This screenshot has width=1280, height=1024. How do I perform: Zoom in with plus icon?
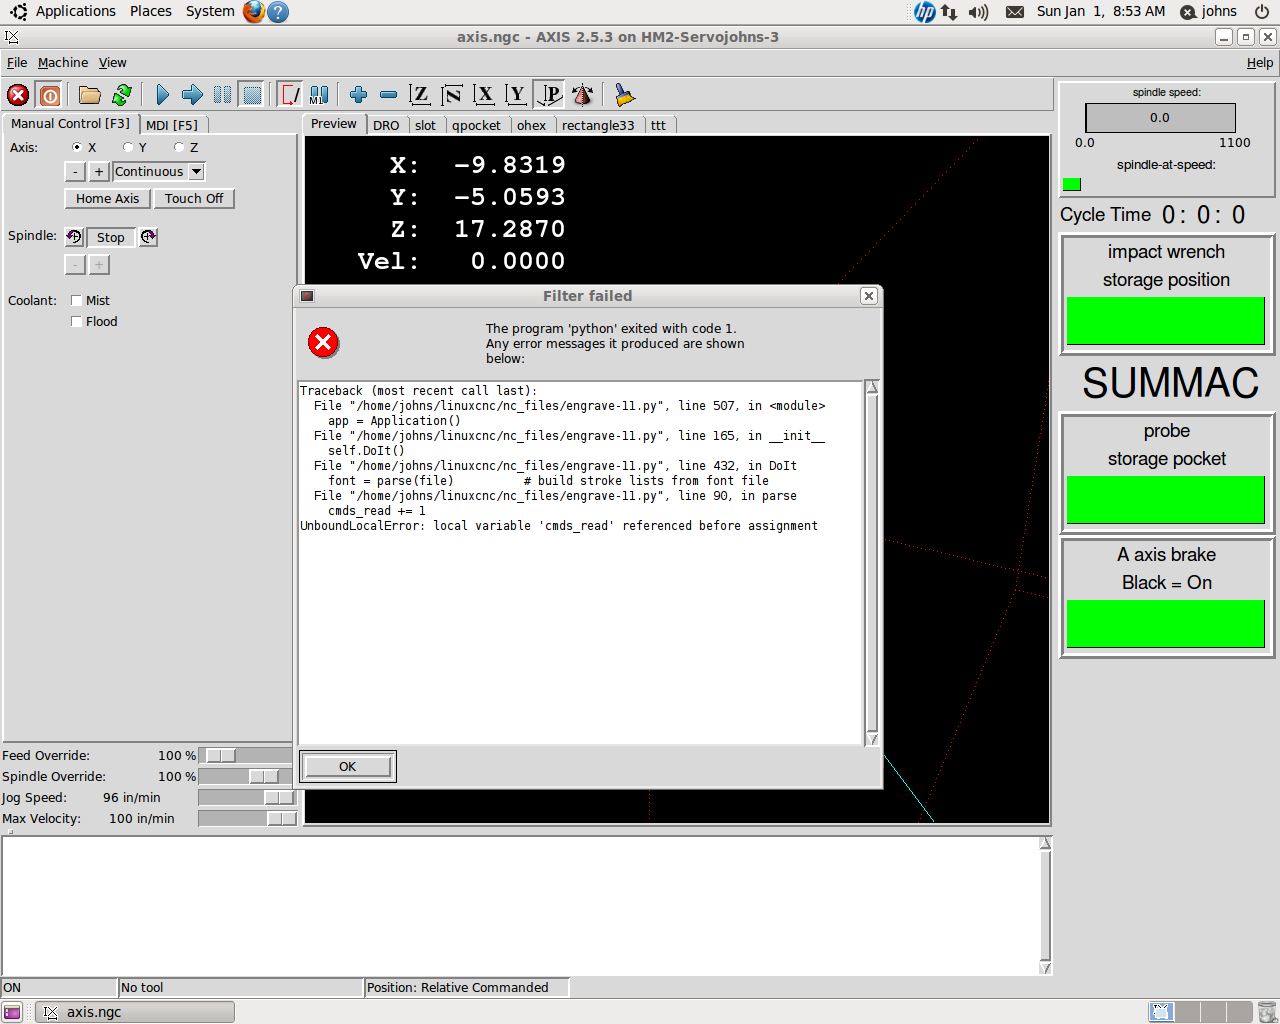point(358,95)
